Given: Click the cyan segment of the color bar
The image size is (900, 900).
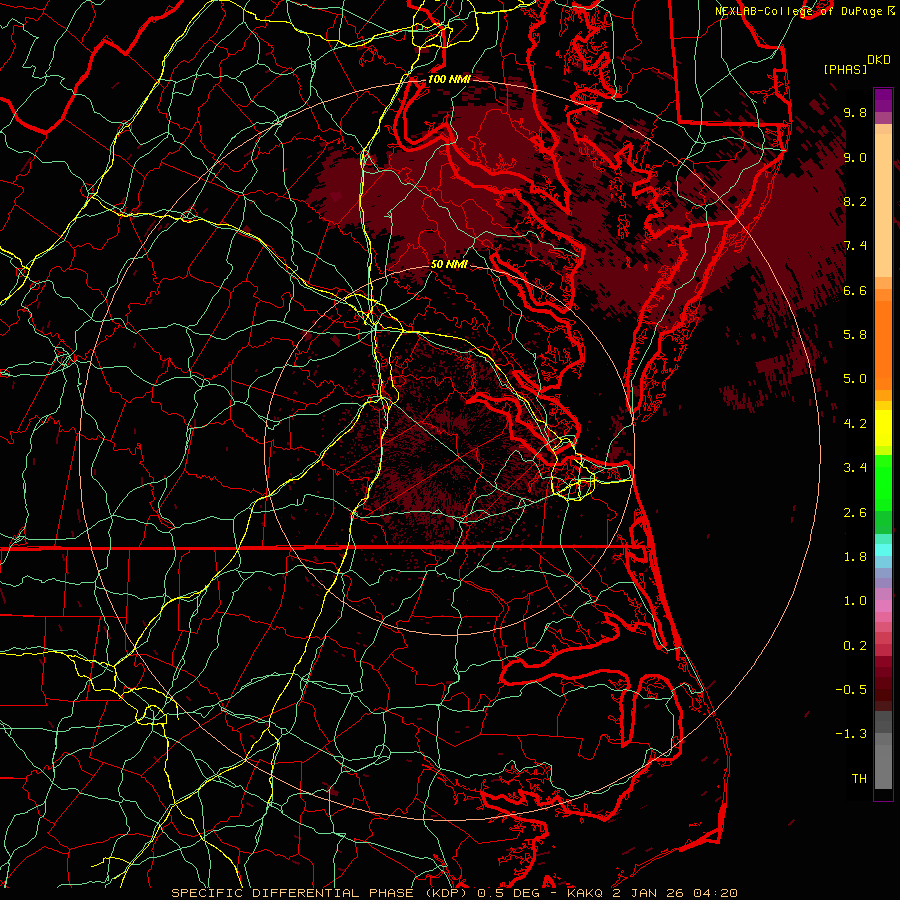Looking at the screenshot, I should coord(883,549).
